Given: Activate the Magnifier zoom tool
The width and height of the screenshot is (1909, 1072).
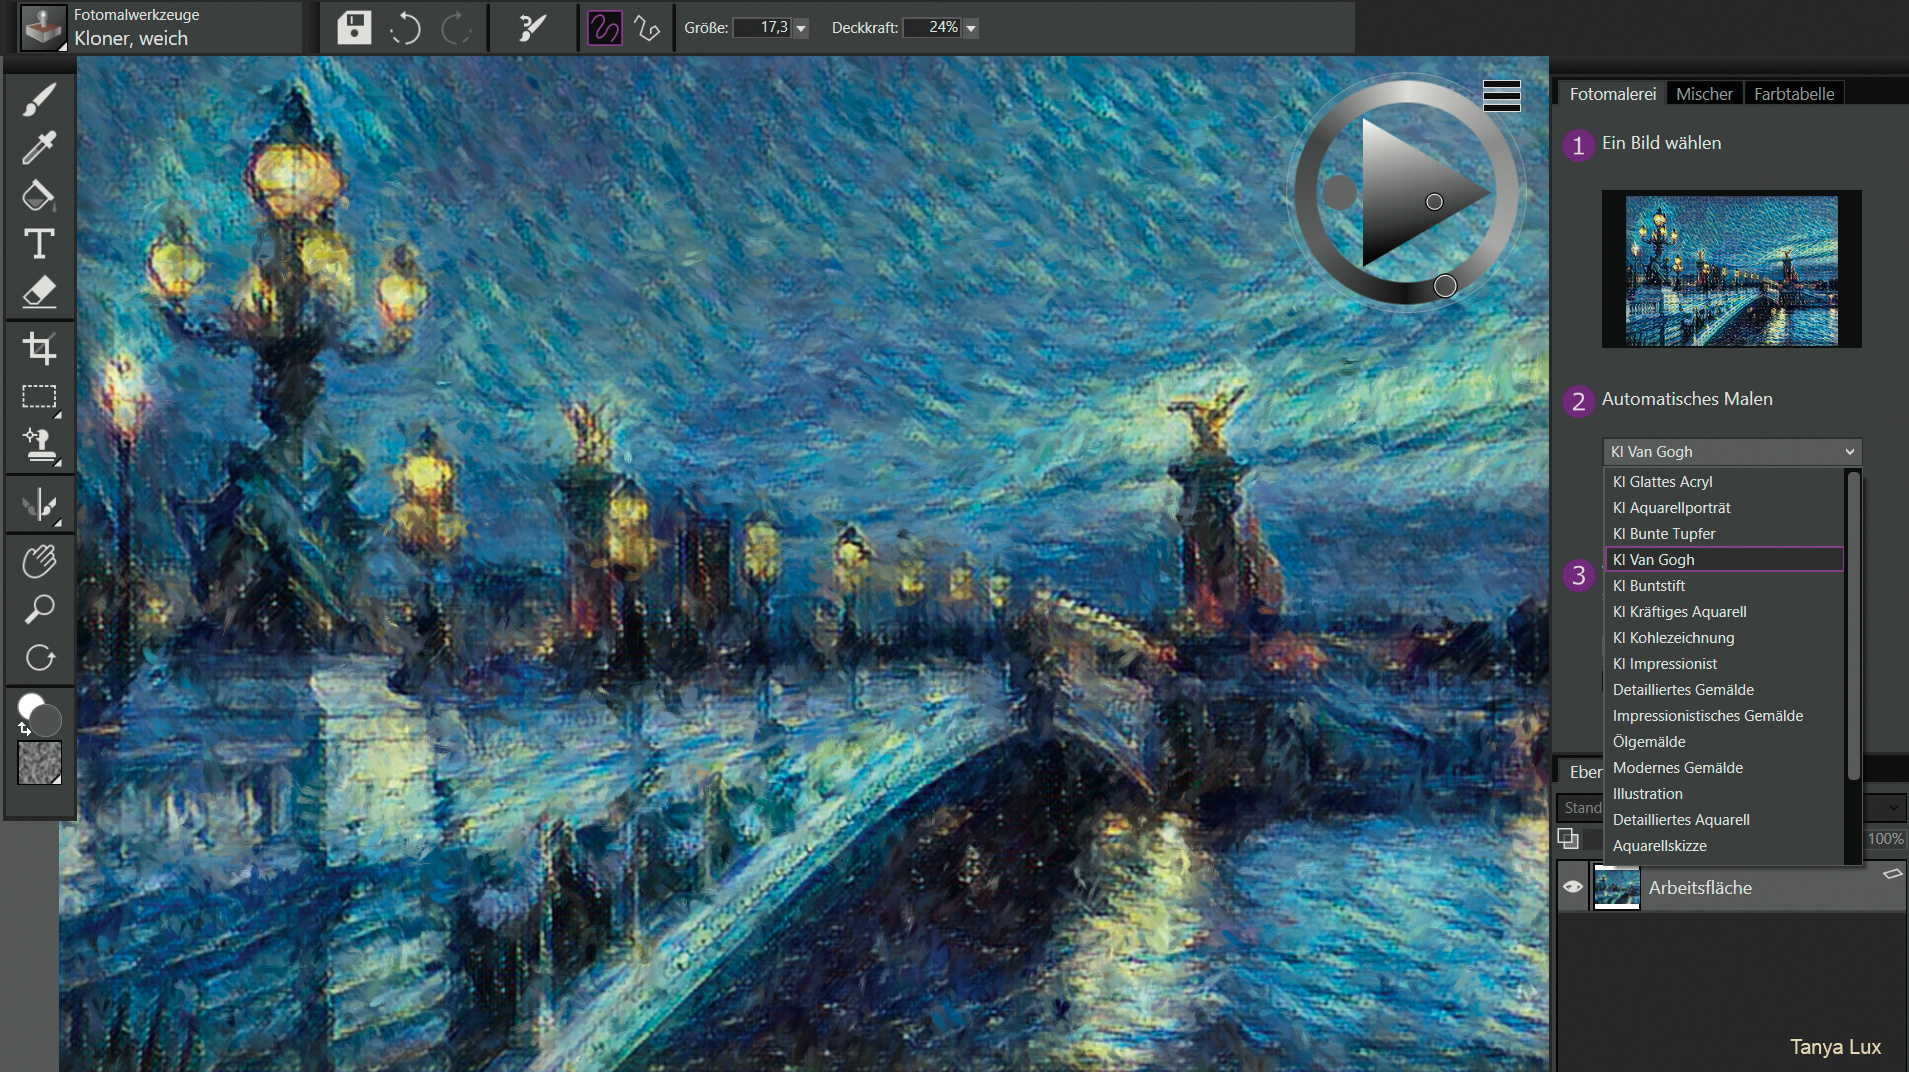Looking at the screenshot, I should pyautogui.click(x=39, y=609).
